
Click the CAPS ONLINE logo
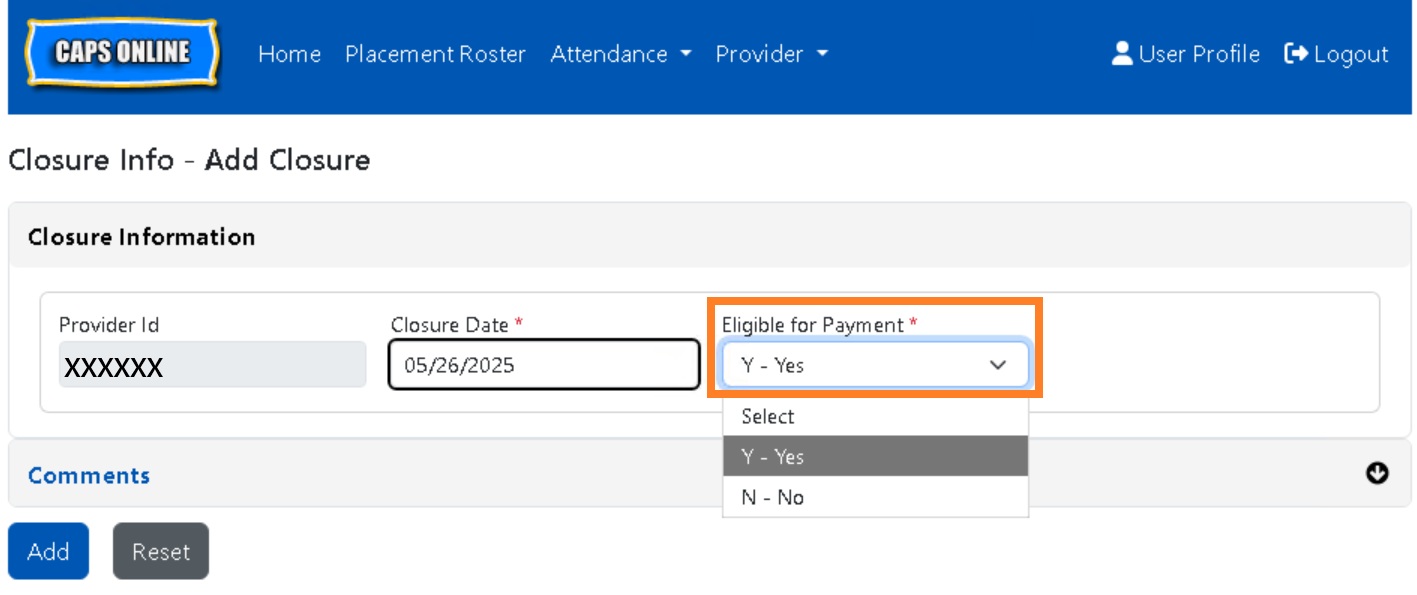pos(122,53)
